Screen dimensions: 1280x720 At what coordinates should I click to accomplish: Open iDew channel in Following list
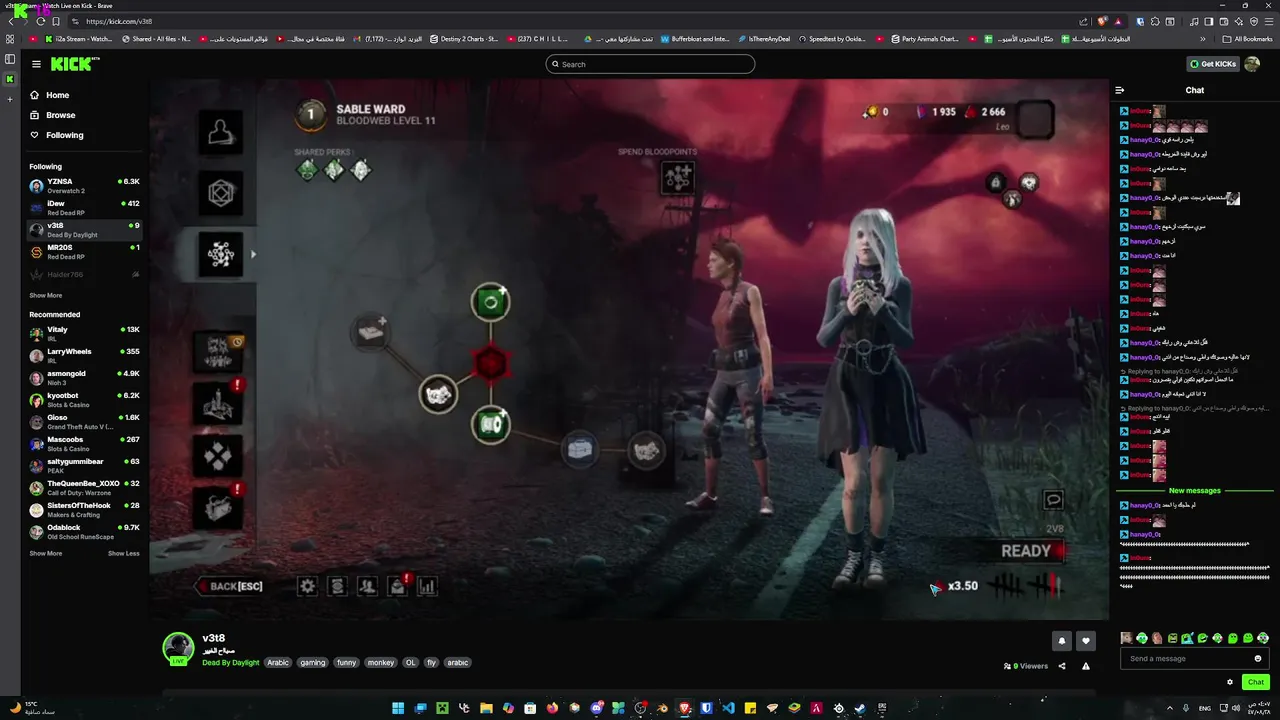tap(84, 207)
